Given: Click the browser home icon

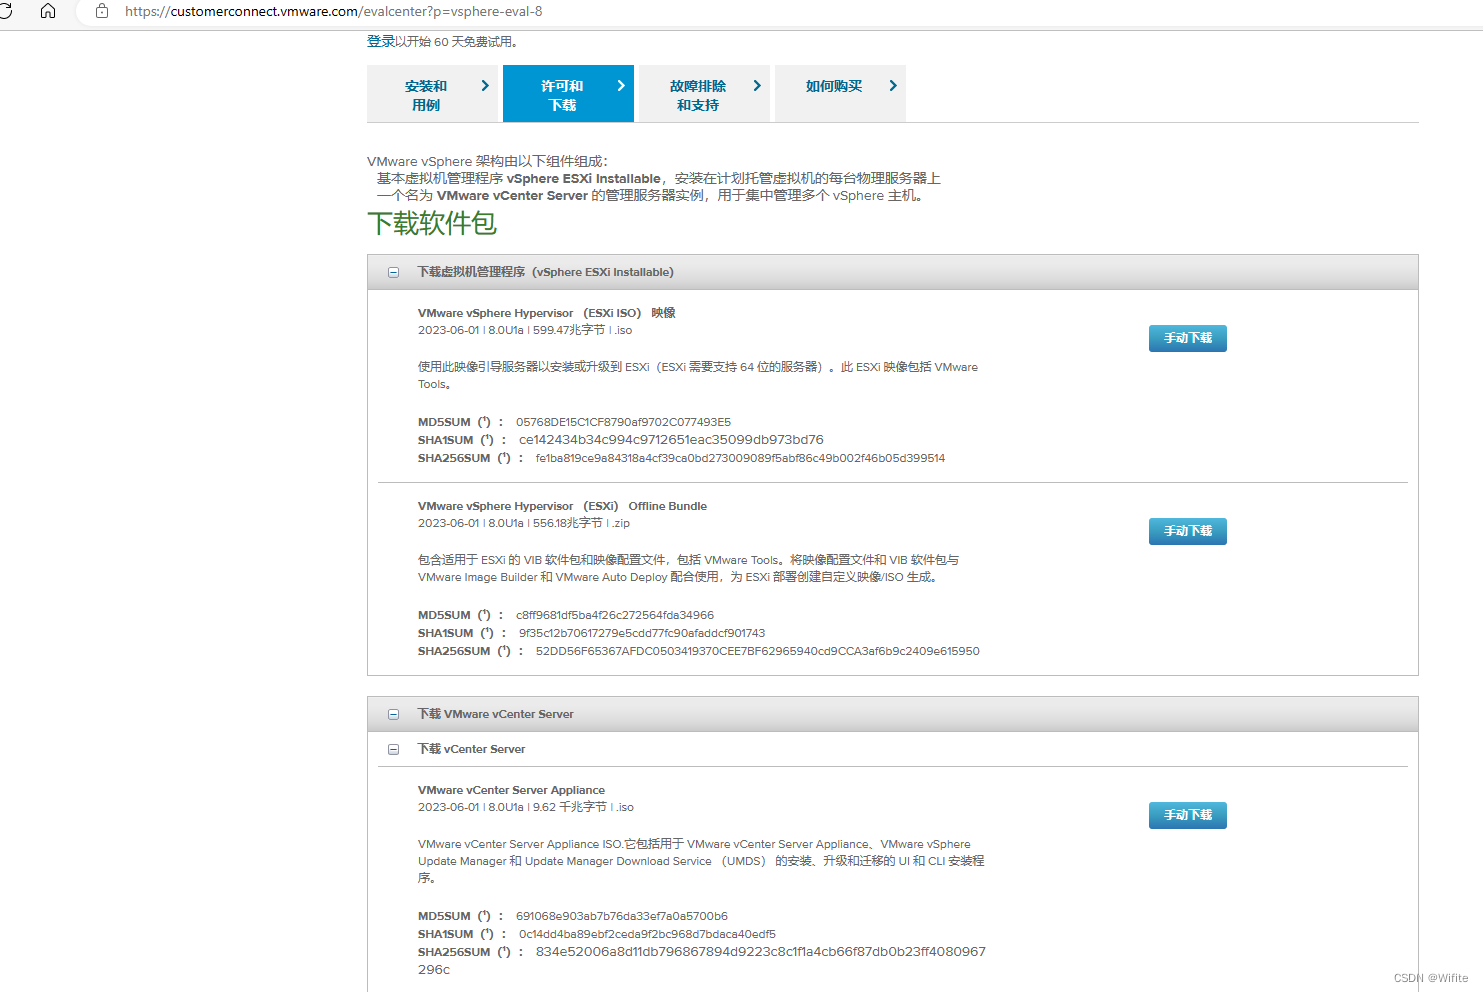Looking at the screenshot, I should coord(48,11).
